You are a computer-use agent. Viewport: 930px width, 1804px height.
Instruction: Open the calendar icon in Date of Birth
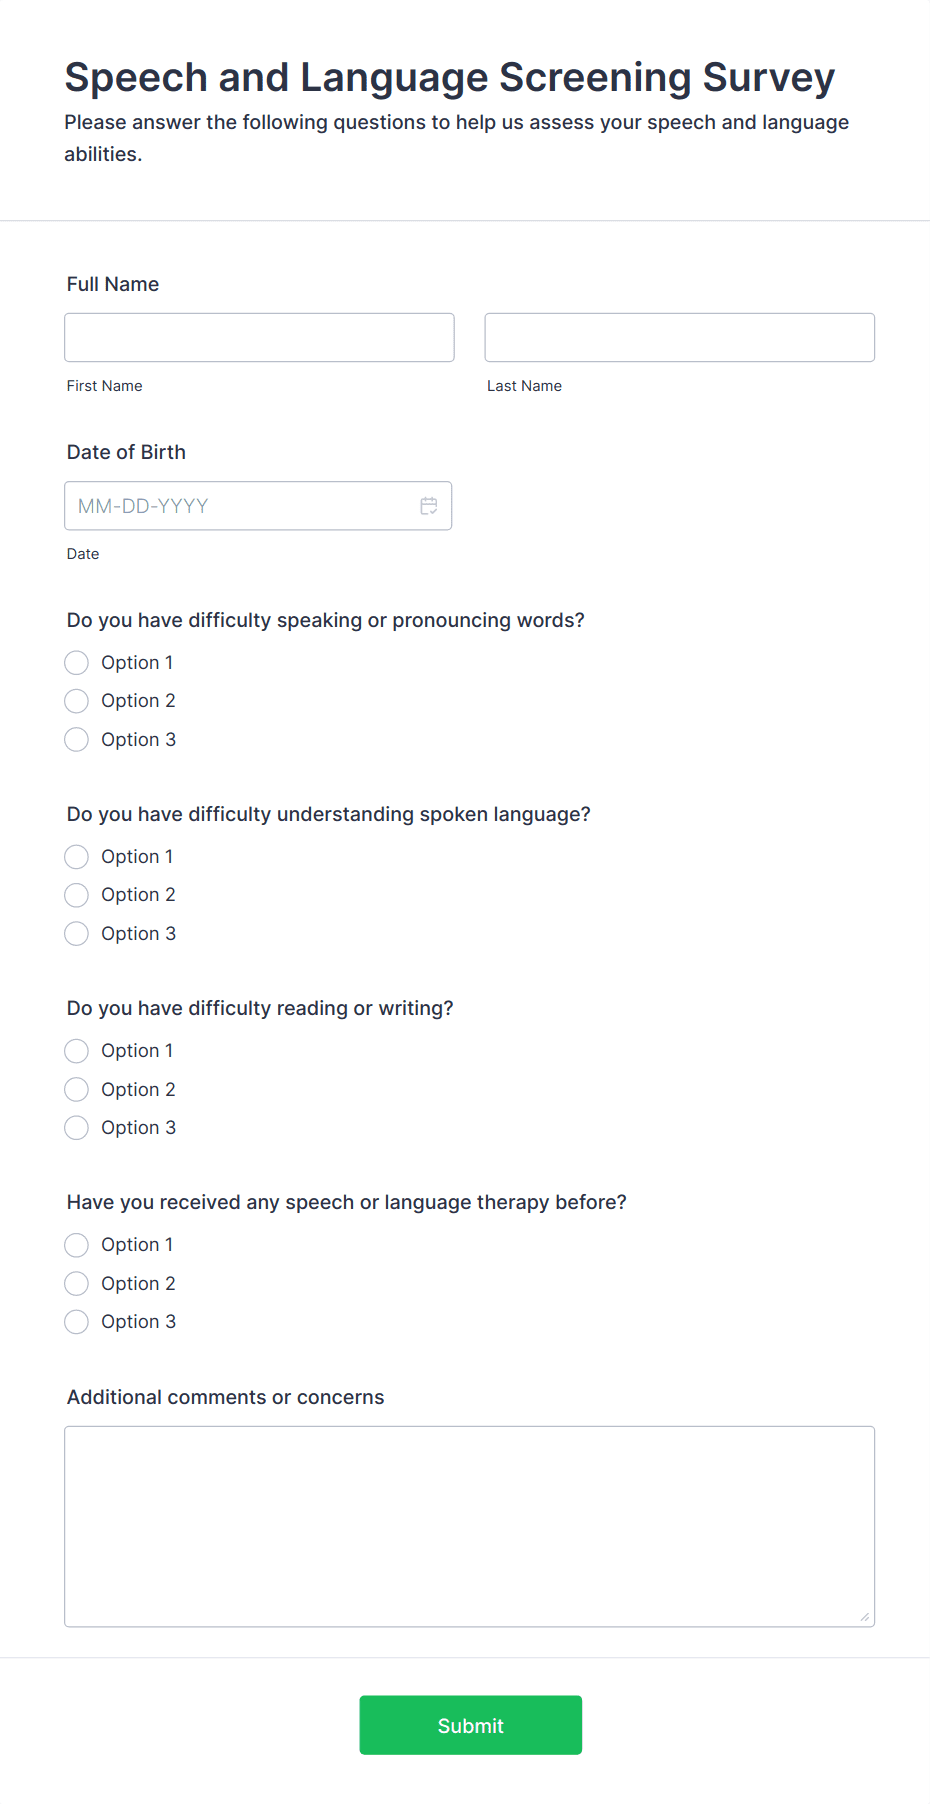click(429, 506)
